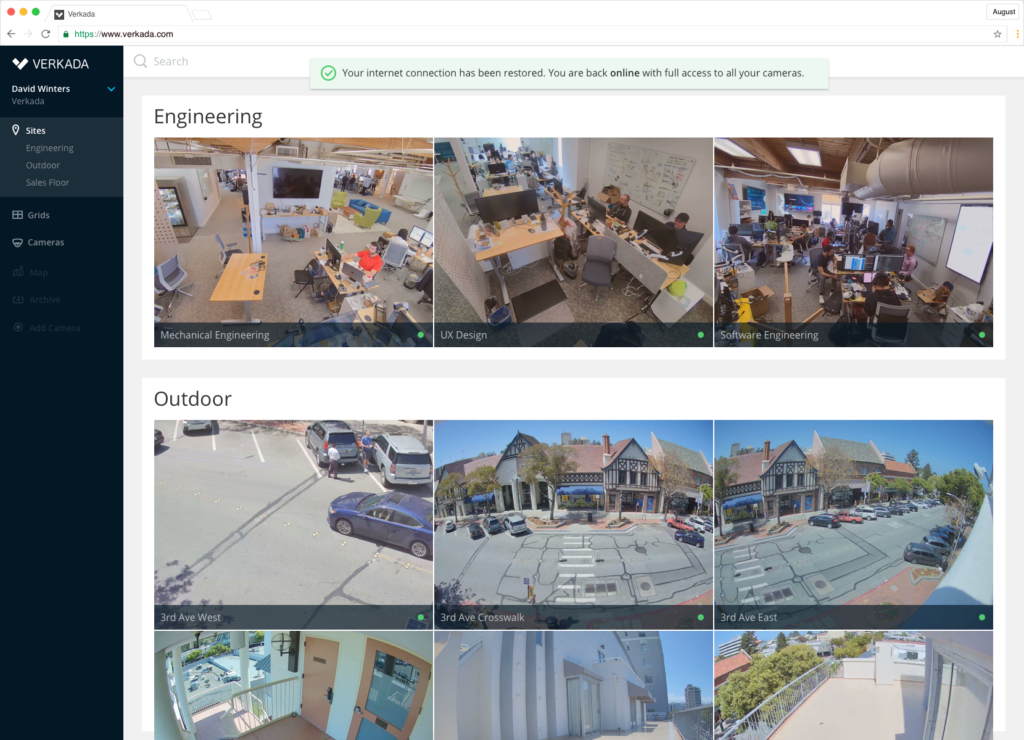Click the Cameras dome icon in sidebar
This screenshot has width=1024, height=740.
18,242
